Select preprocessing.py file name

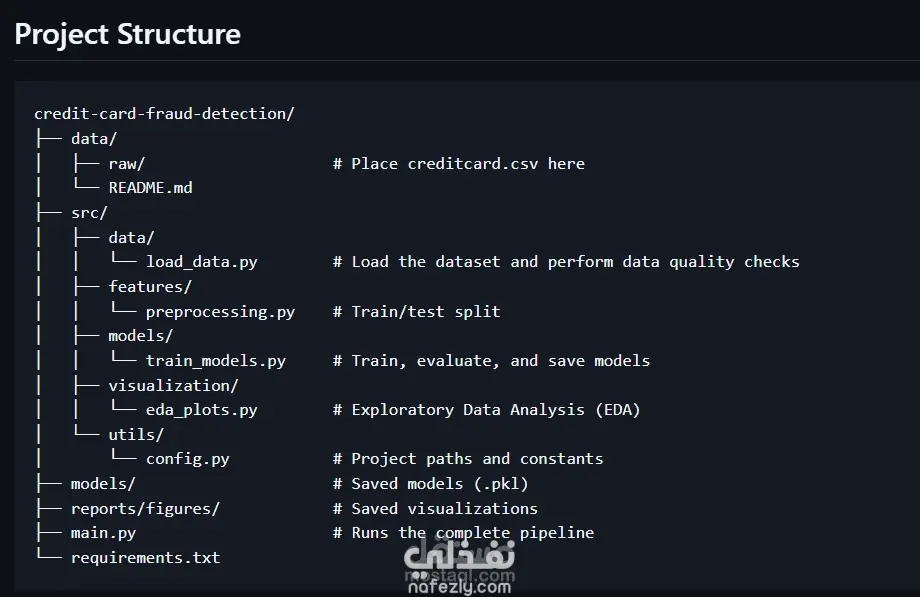click(220, 312)
